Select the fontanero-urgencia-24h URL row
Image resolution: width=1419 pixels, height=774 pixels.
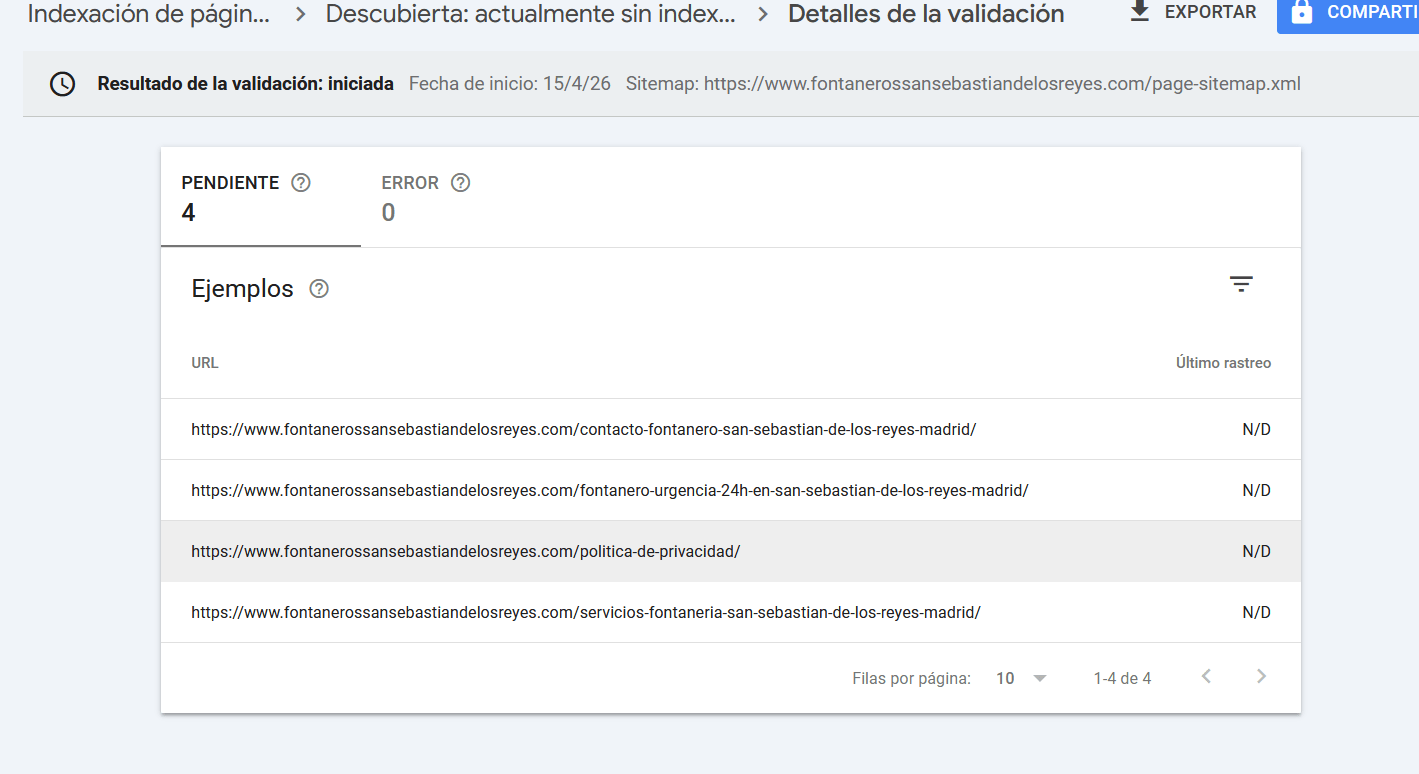tap(609, 490)
